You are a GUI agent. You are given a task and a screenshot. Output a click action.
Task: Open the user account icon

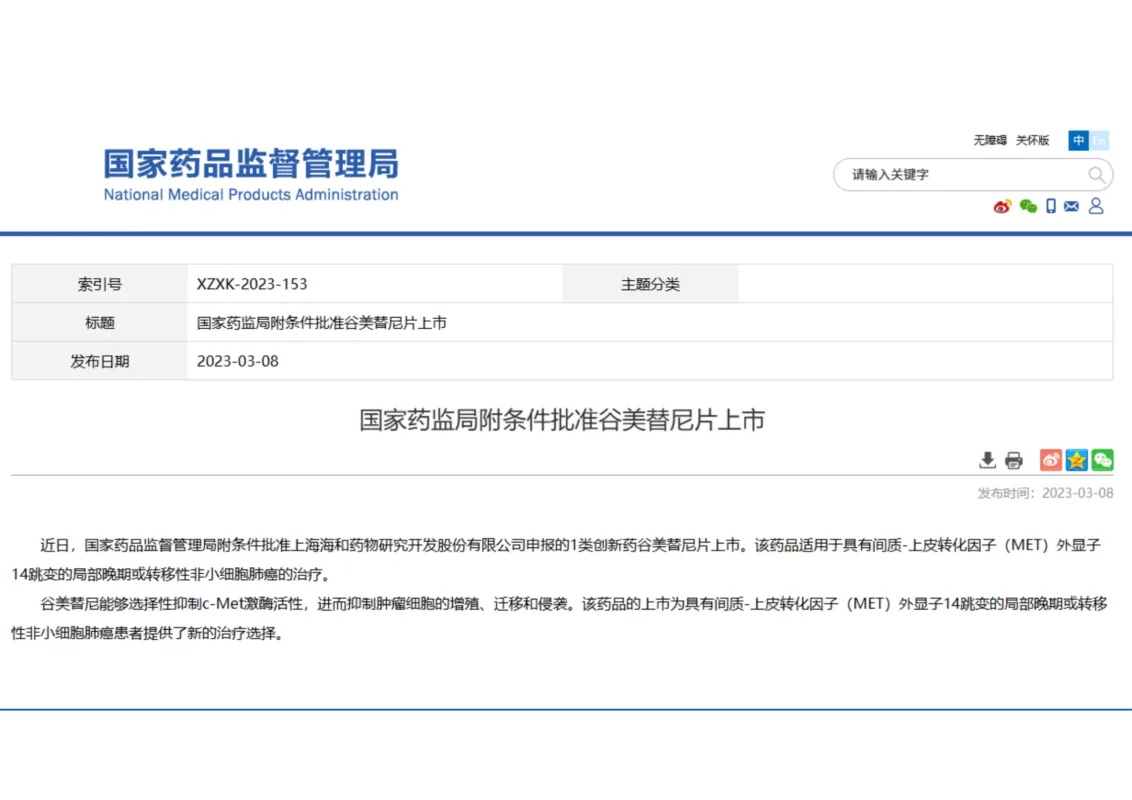tap(1096, 207)
